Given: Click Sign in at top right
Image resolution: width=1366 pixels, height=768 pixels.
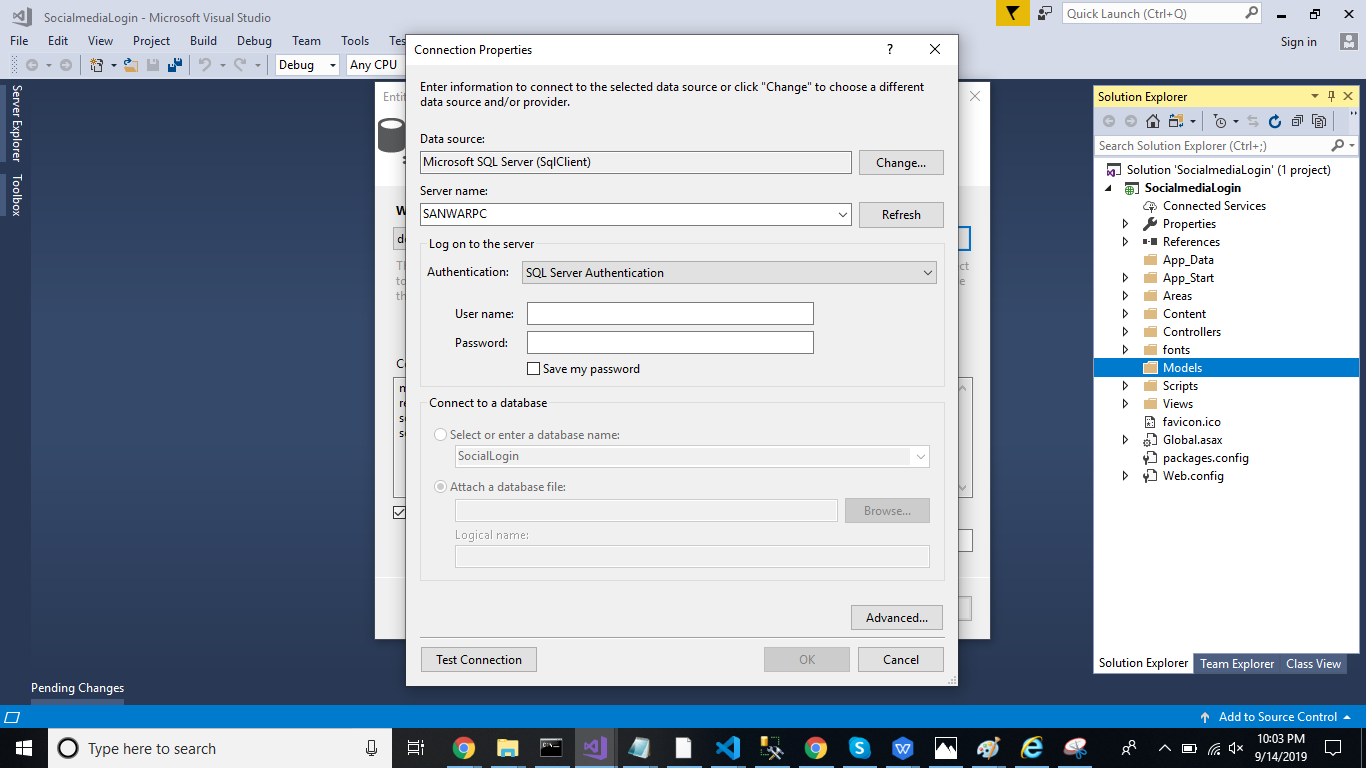Looking at the screenshot, I should point(1299,42).
